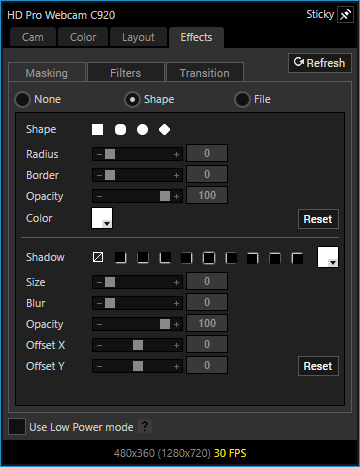Open the shape Color picker dropdown
The height and width of the screenshot is (467, 360).
(102, 218)
